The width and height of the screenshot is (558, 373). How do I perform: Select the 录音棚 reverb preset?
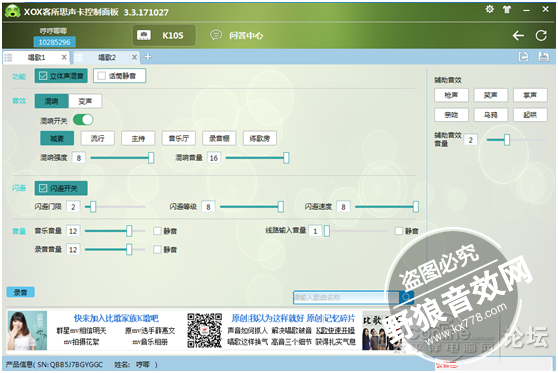[219, 138]
